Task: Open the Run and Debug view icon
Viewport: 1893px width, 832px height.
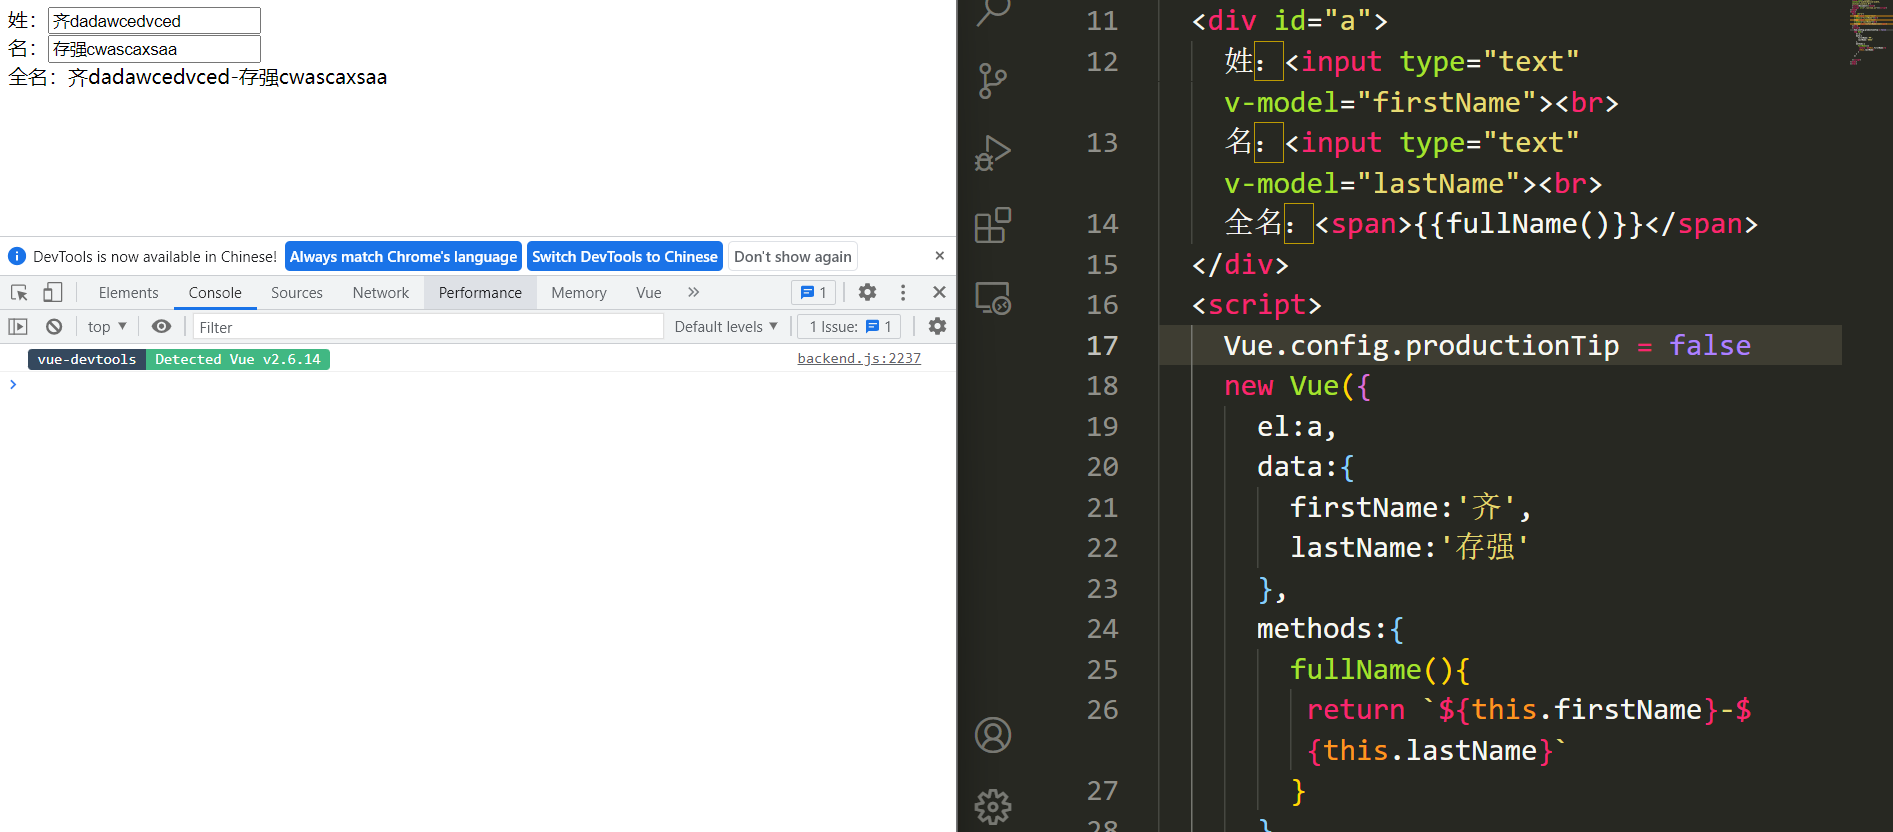Action: point(992,153)
